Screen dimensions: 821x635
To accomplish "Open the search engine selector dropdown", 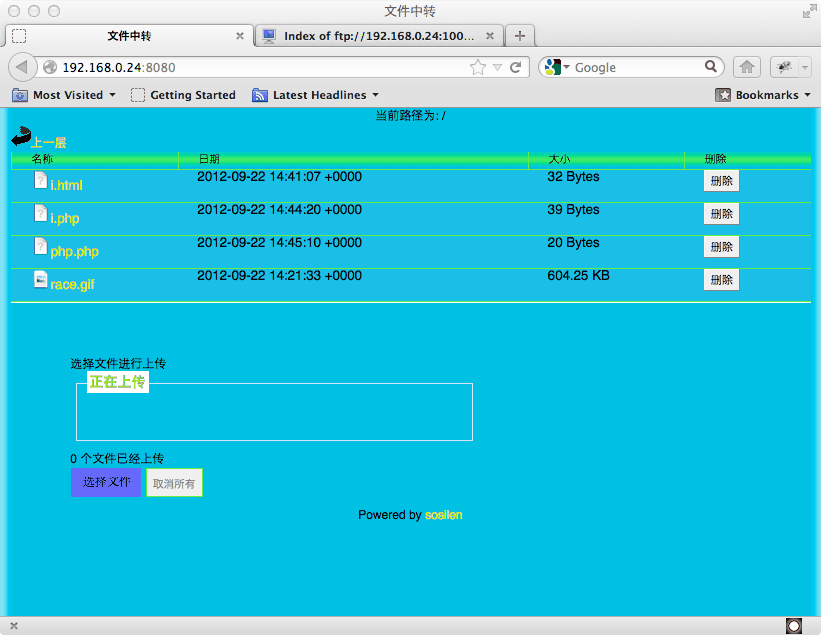I will pos(556,67).
